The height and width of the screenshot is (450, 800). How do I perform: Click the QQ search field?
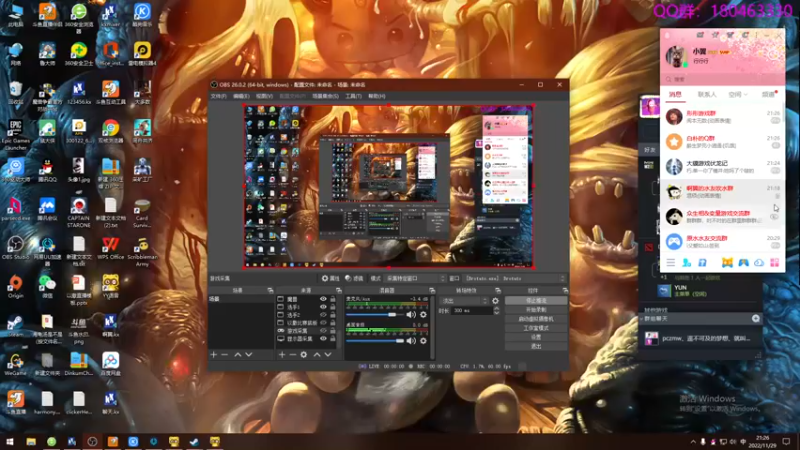722,79
